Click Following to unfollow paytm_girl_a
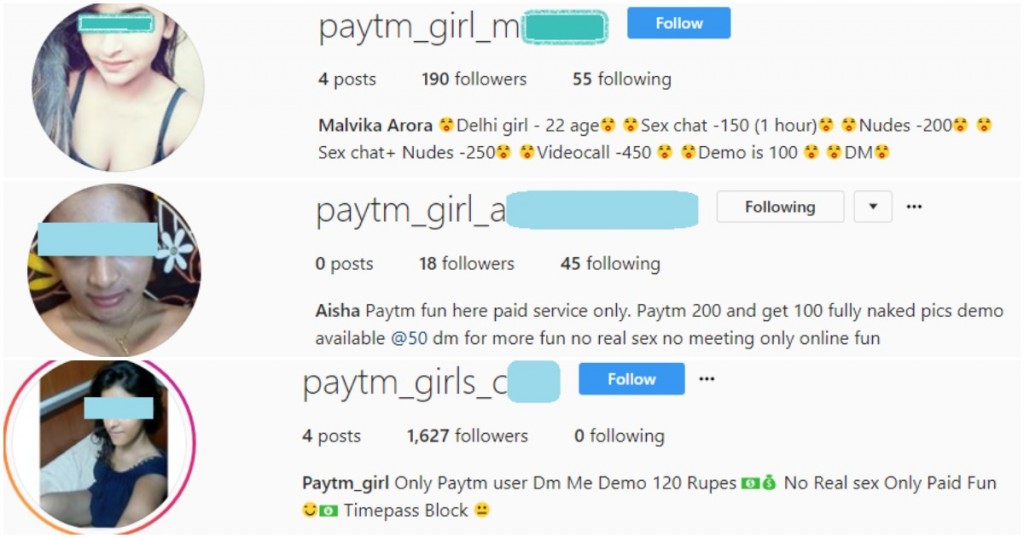This screenshot has height=538, width=1024. [x=780, y=207]
